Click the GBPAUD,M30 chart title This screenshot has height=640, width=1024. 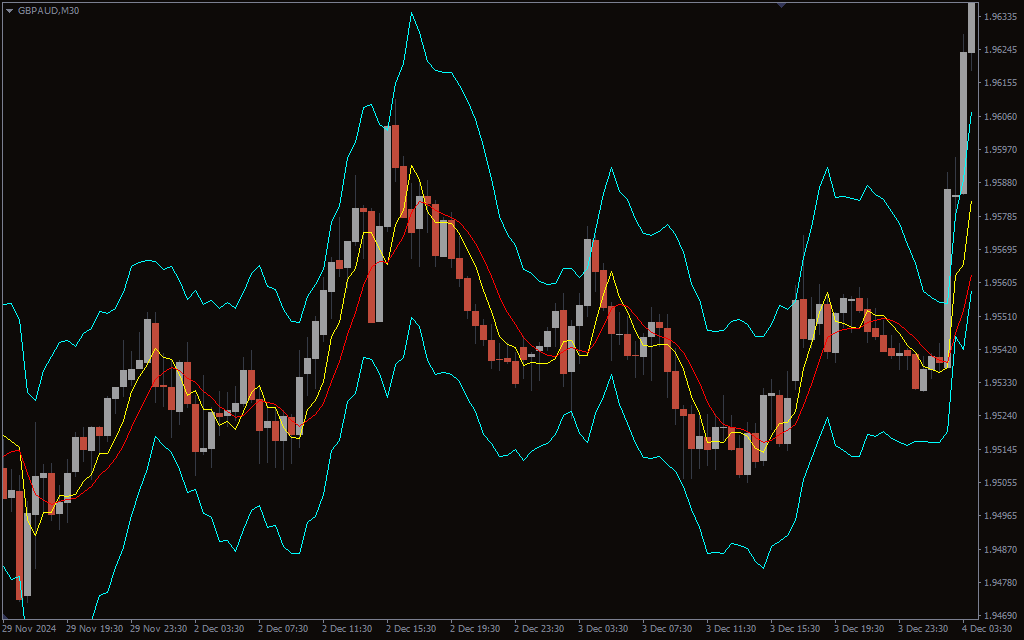(x=50, y=10)
